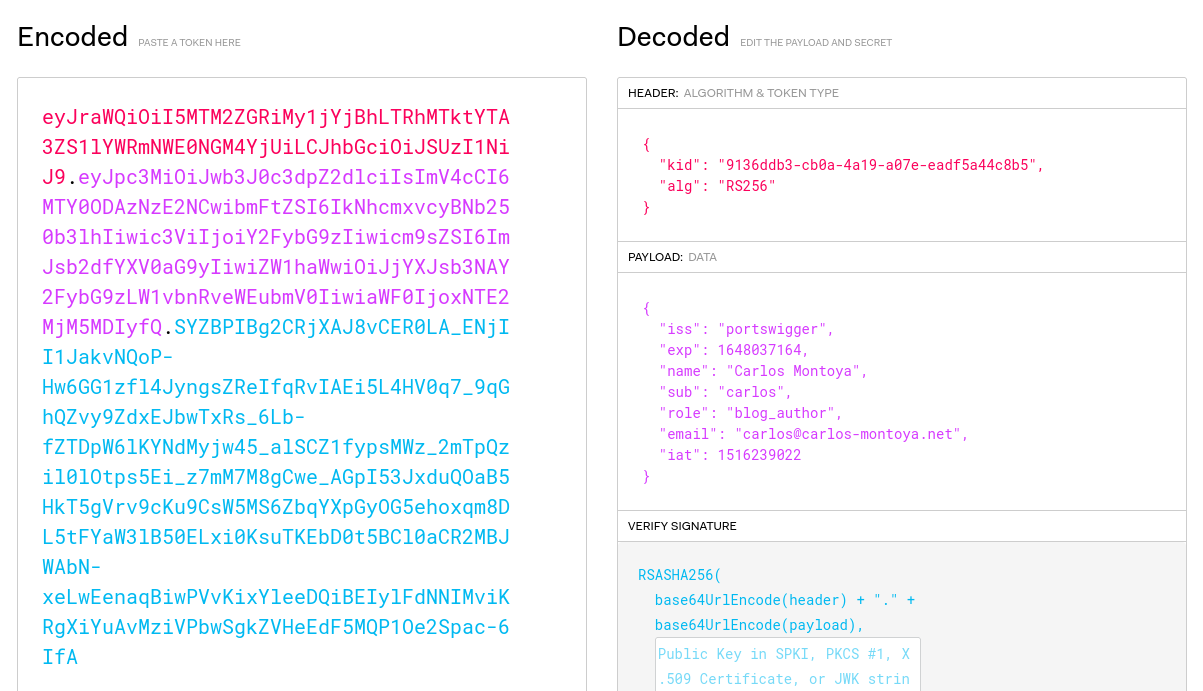Click the blue encoded signature segment
The image size is (1203, 691).
pyautogui.click(x=276, y=492)
